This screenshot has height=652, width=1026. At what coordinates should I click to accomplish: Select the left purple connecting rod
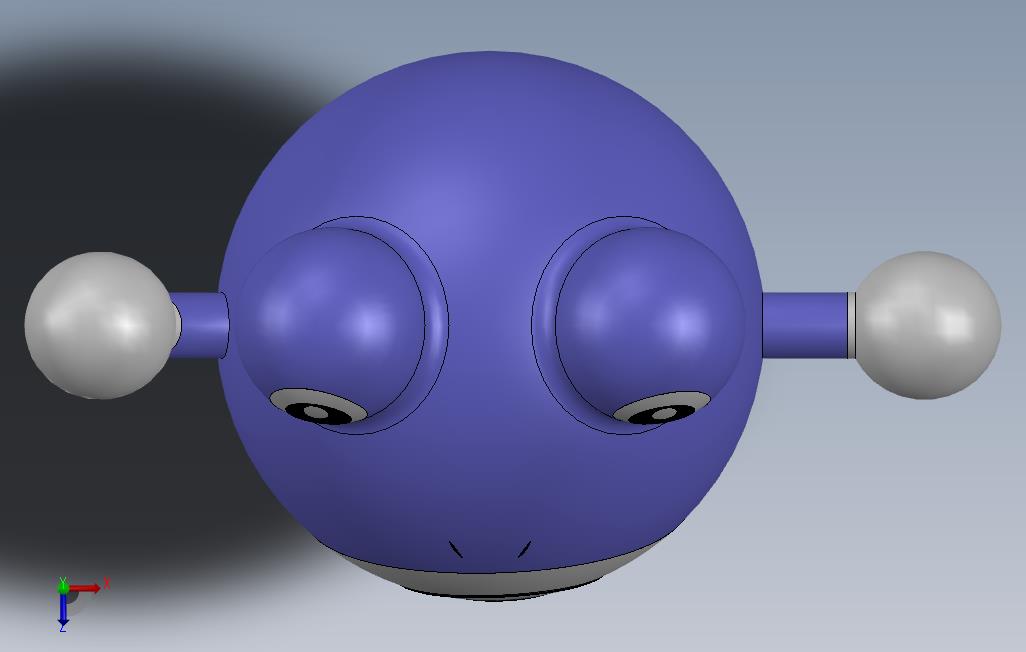[x=200, y=325]
